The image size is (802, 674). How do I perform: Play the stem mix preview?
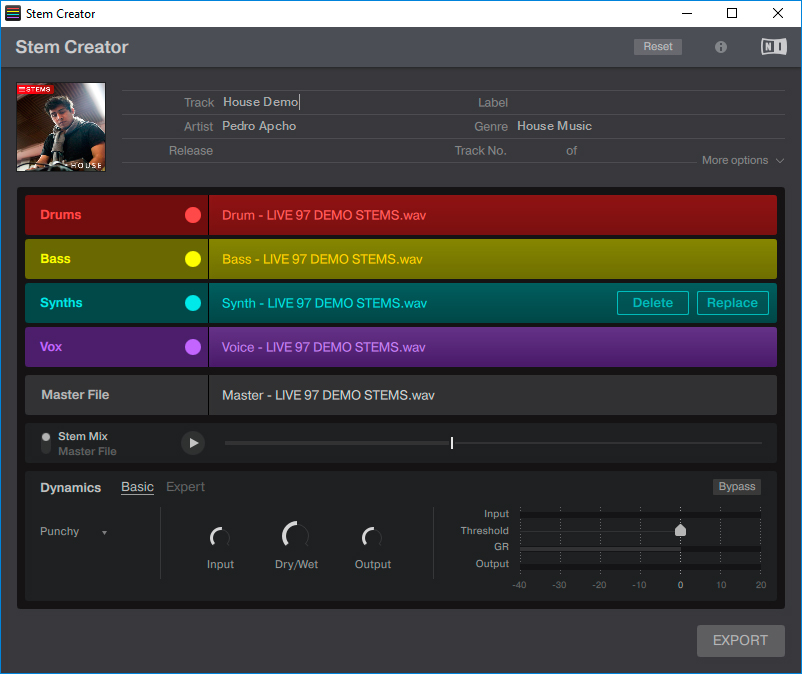click(193, 443)
